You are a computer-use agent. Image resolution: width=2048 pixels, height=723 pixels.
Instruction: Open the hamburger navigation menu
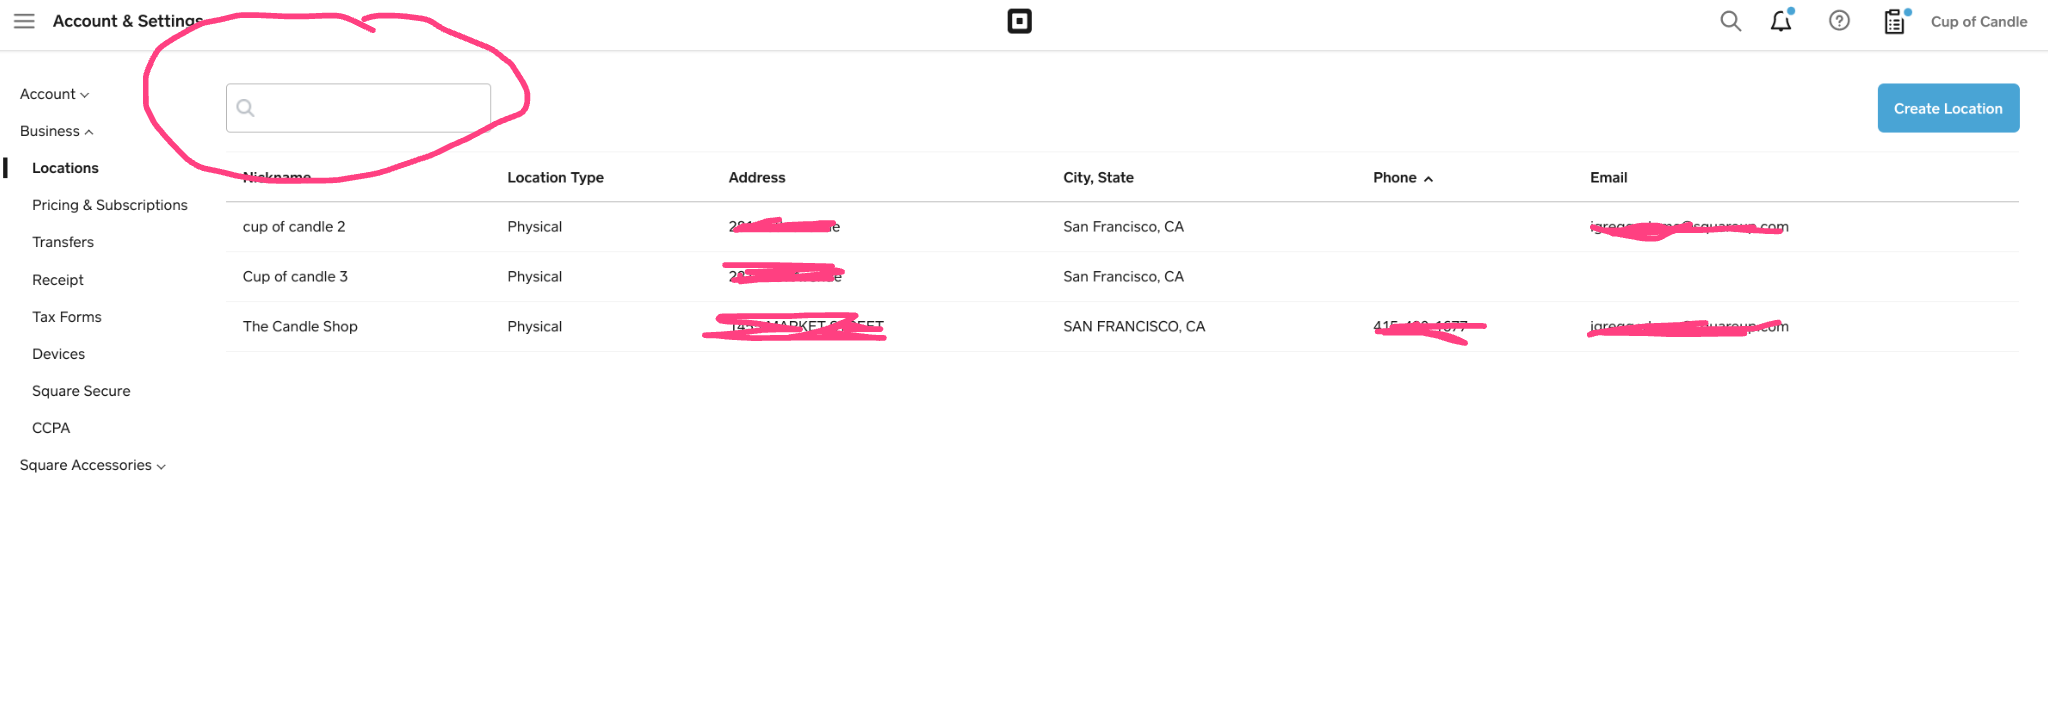pyautogui.click(x=24, y=21)
